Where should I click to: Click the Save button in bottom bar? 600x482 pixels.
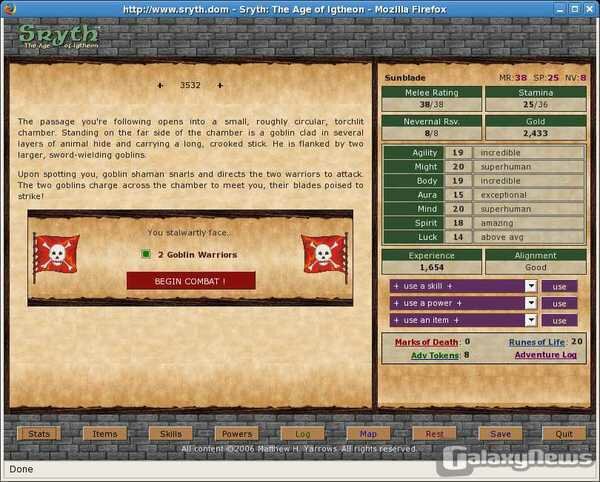pyautogui.click(x=501, y=434)
